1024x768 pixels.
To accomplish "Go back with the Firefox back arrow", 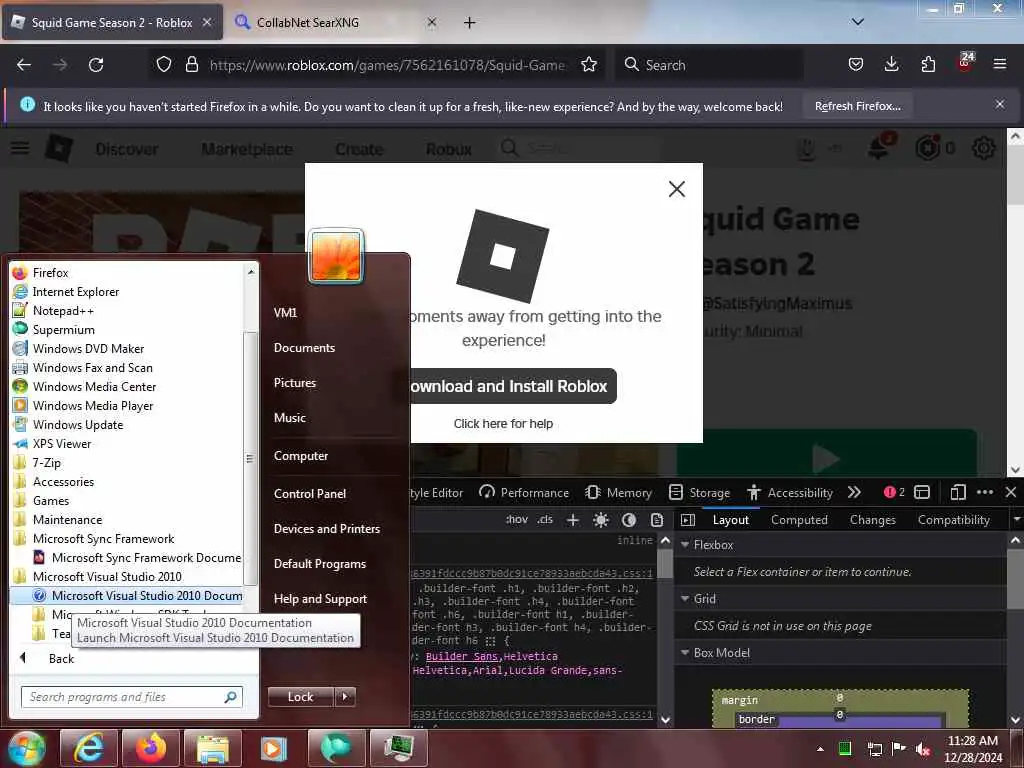I will coord(24,65).
